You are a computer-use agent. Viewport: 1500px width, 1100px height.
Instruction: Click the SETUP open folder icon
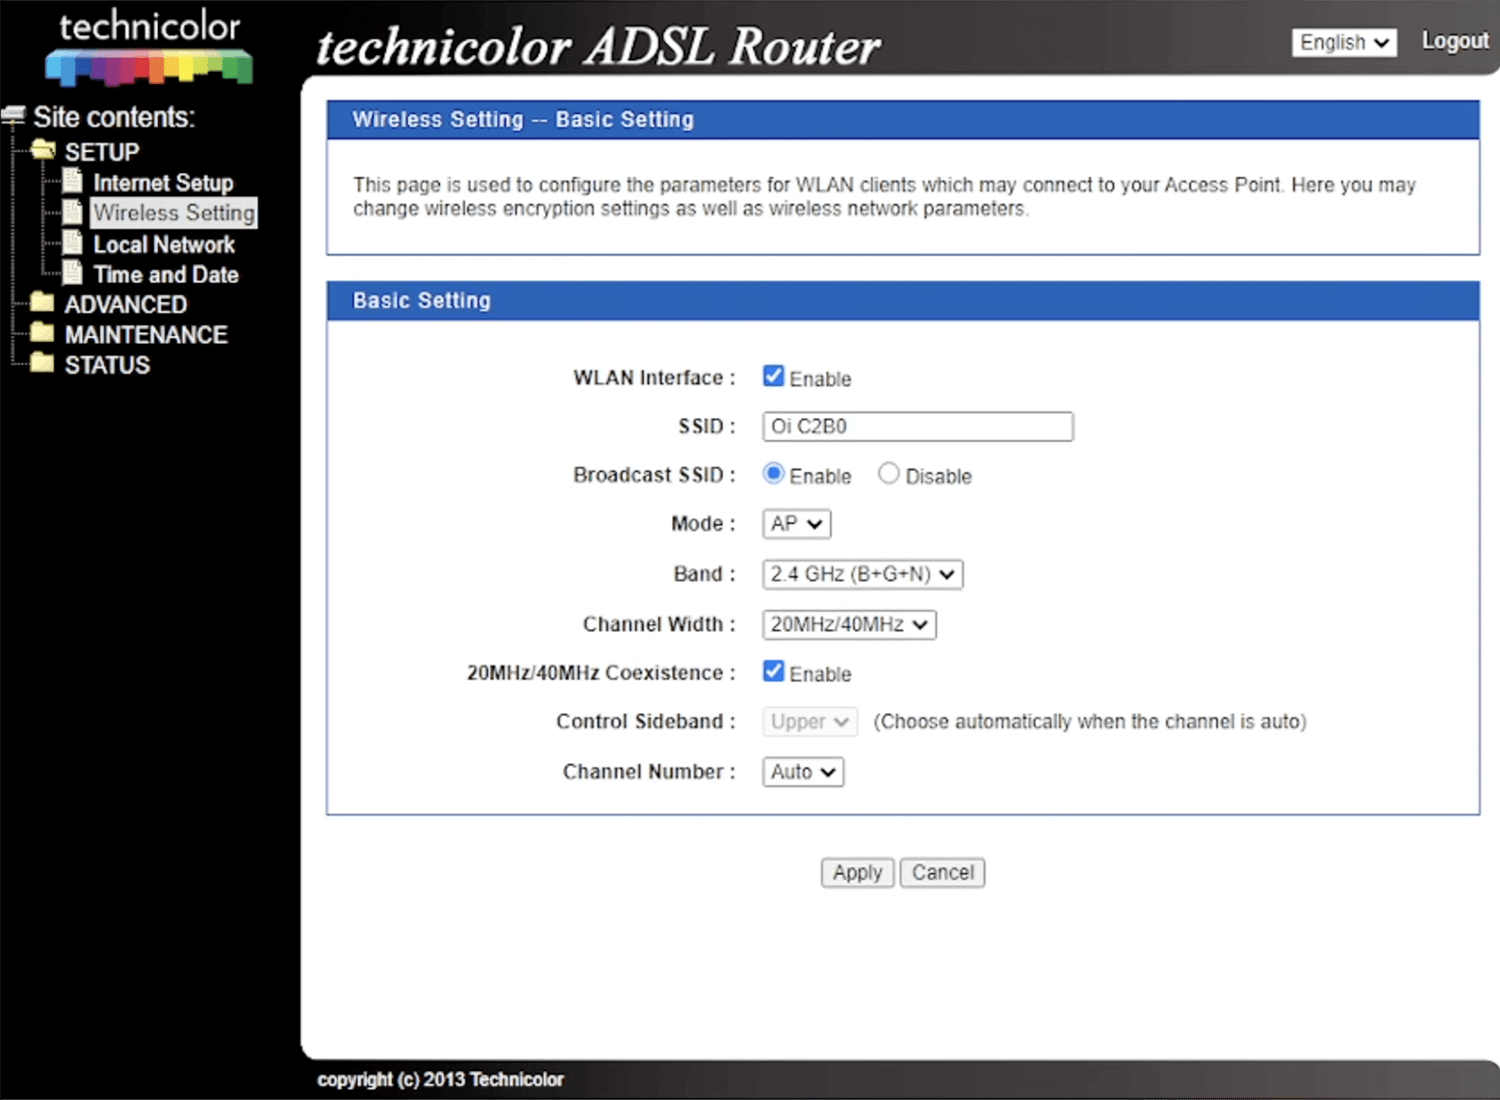point(43,151)
